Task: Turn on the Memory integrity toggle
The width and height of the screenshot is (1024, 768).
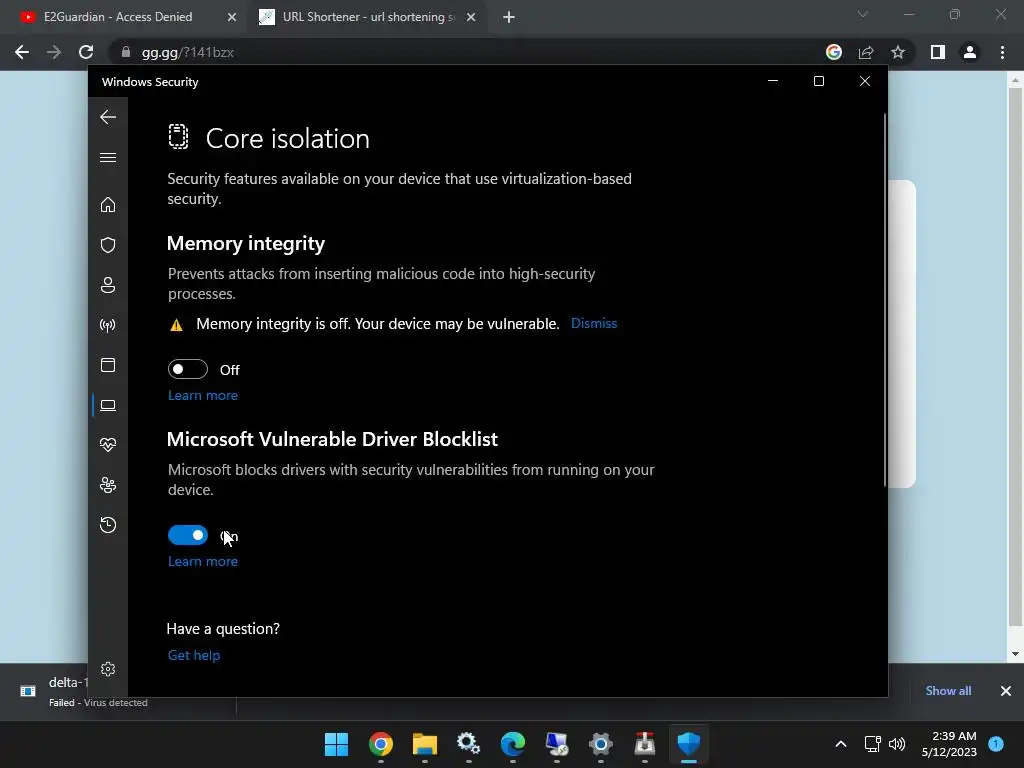Action: pos(187,369)
